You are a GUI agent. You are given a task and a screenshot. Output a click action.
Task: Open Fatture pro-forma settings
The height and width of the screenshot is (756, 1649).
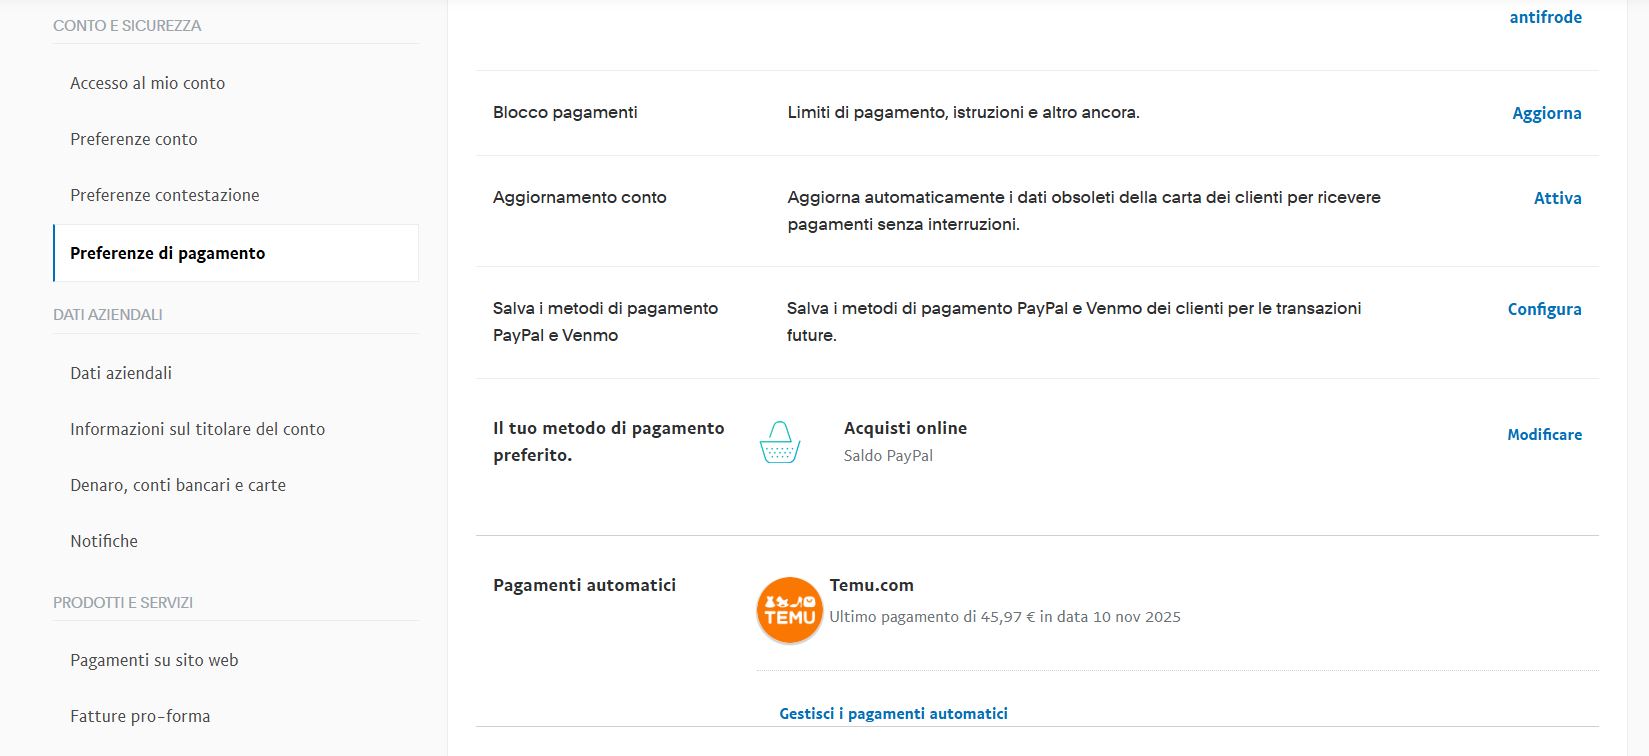pyautogui.click(x=140, y=716)
